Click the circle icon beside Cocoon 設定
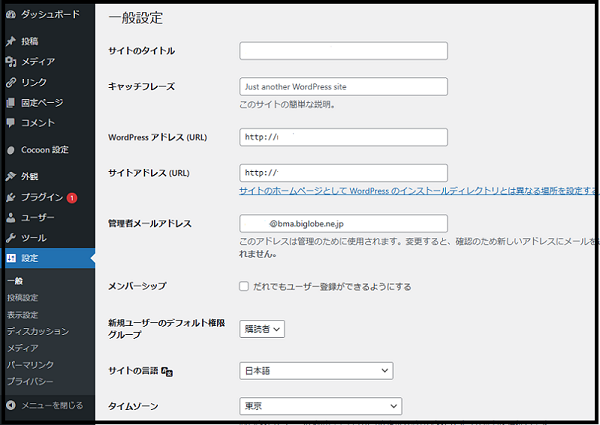The image size is (600, 425). (x=11, y=150)
